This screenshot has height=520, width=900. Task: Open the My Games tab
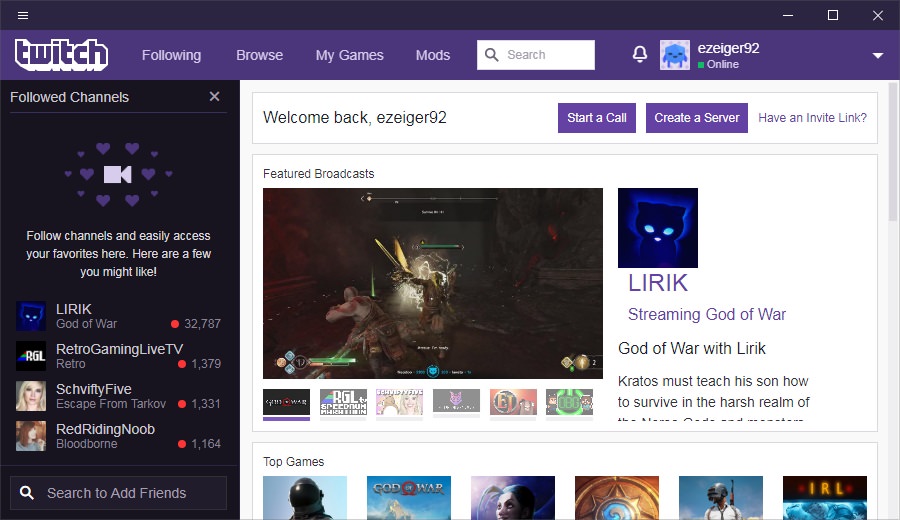click(x=349, y=55)
